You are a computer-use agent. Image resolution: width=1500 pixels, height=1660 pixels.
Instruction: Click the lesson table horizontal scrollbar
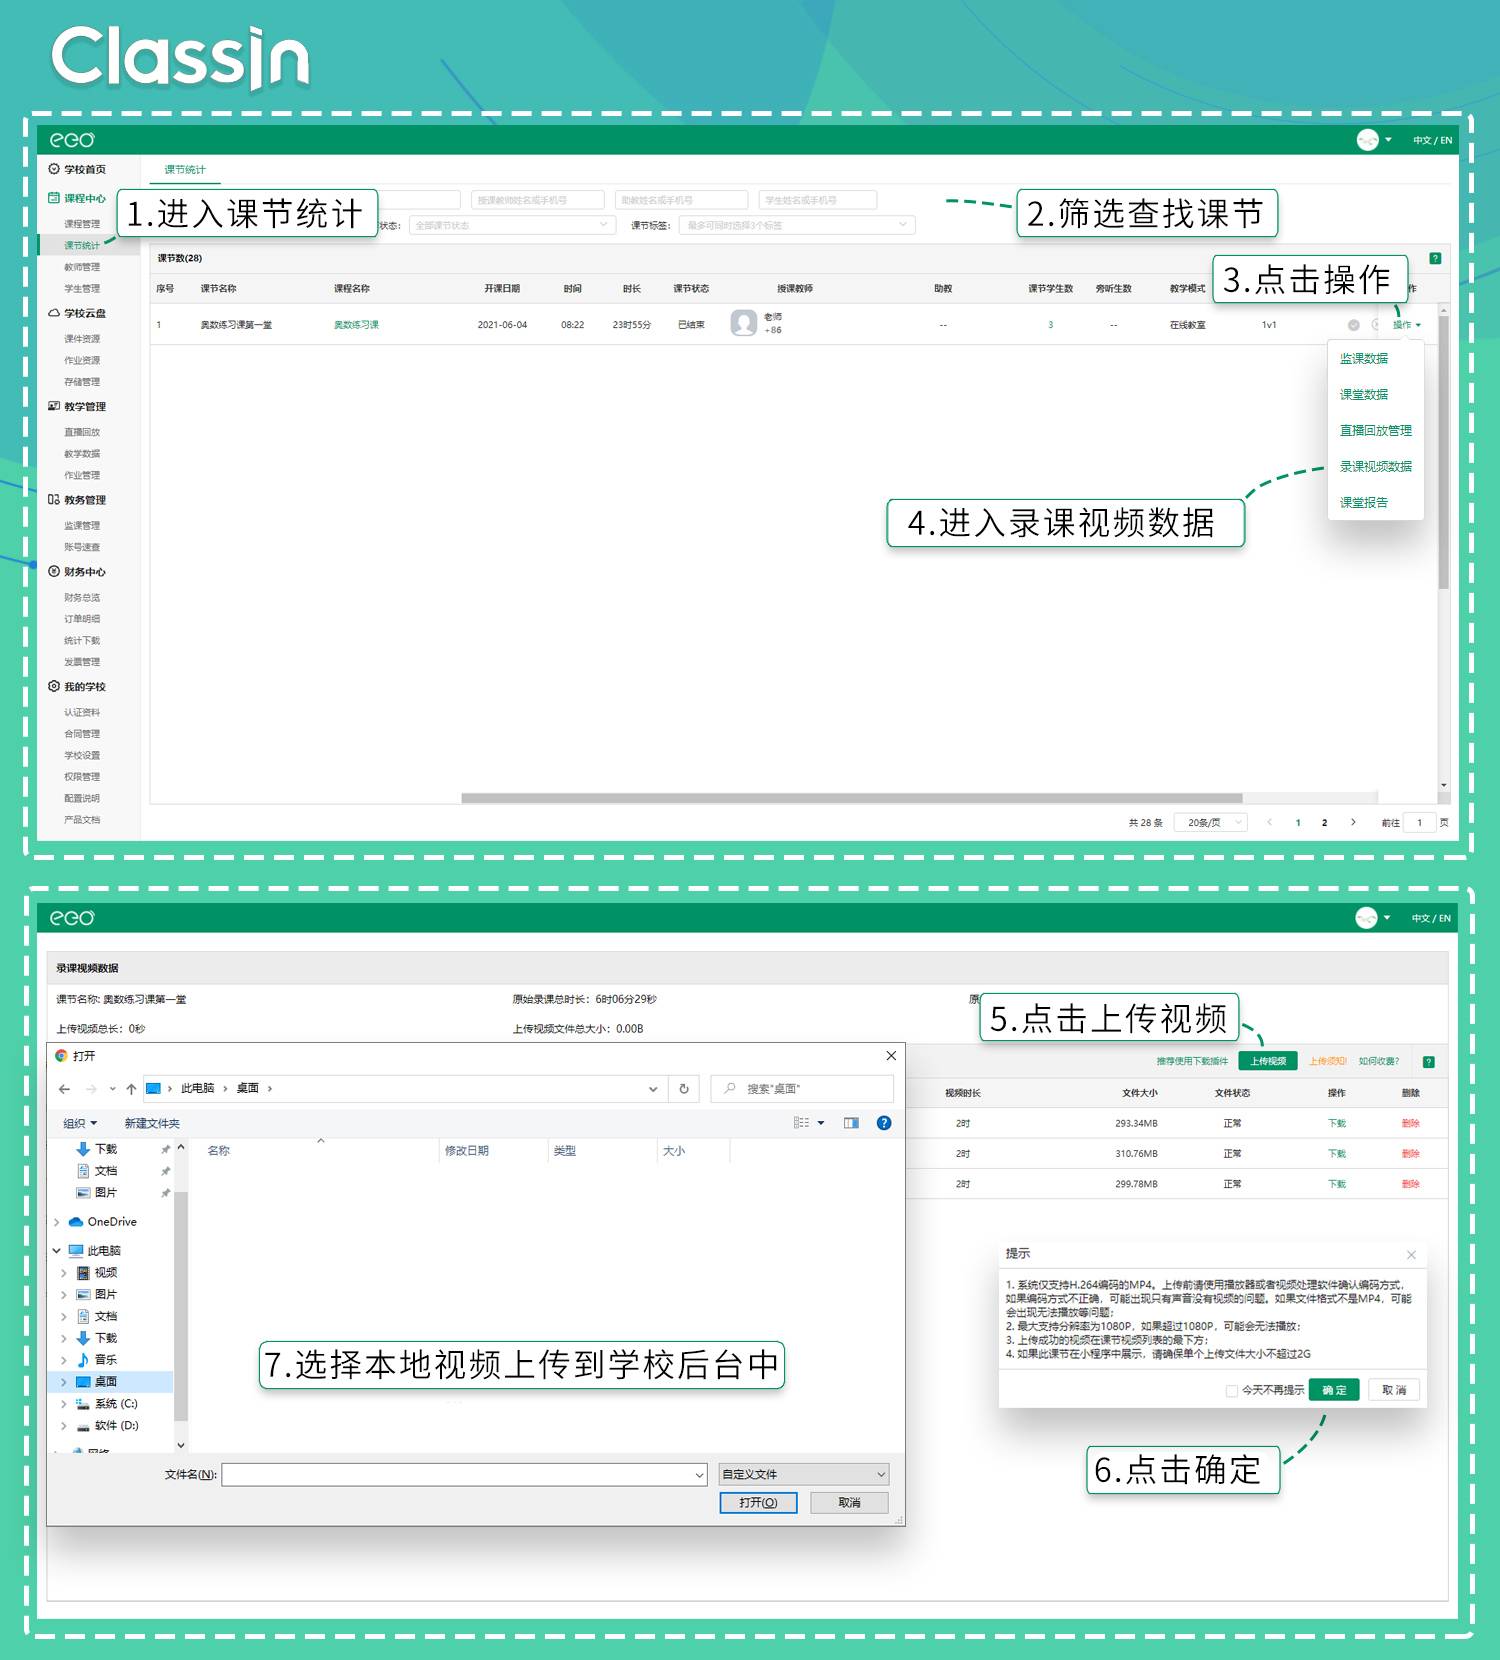(x=852, y=798)
